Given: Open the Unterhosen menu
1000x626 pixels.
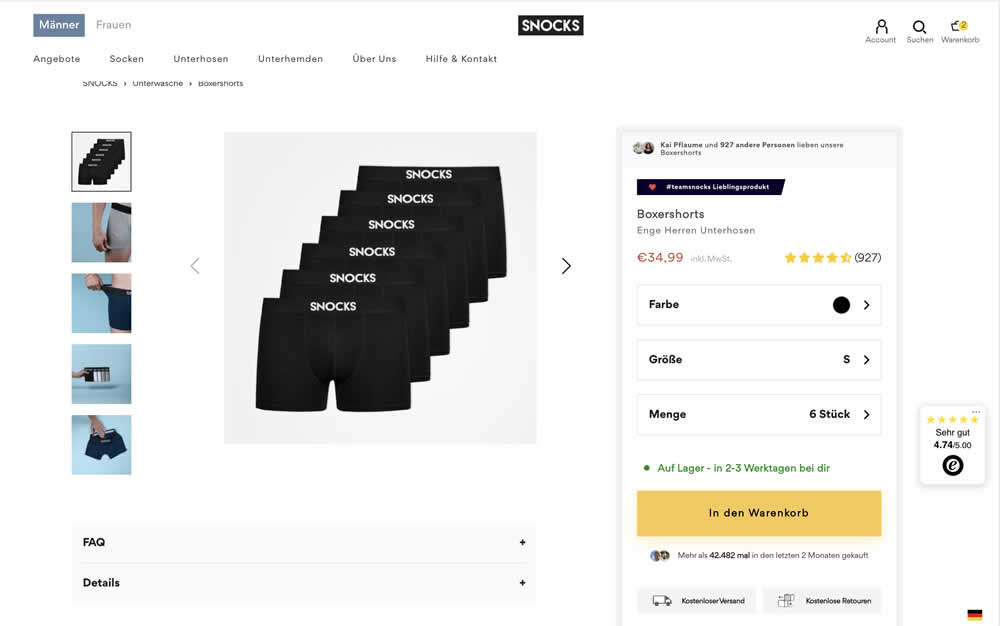Looking at the screenshot, I should coord(201,59).
